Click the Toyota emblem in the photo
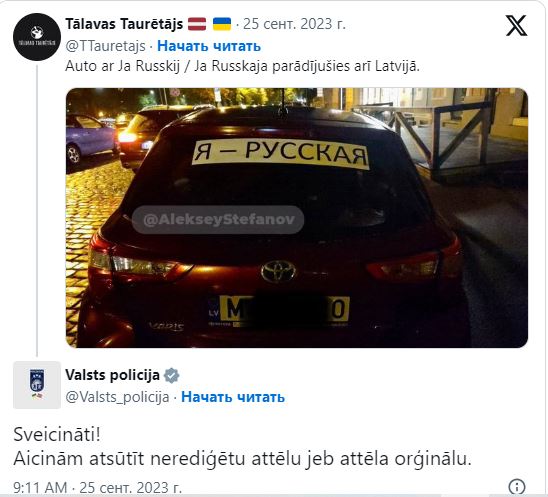 point(278,271)
